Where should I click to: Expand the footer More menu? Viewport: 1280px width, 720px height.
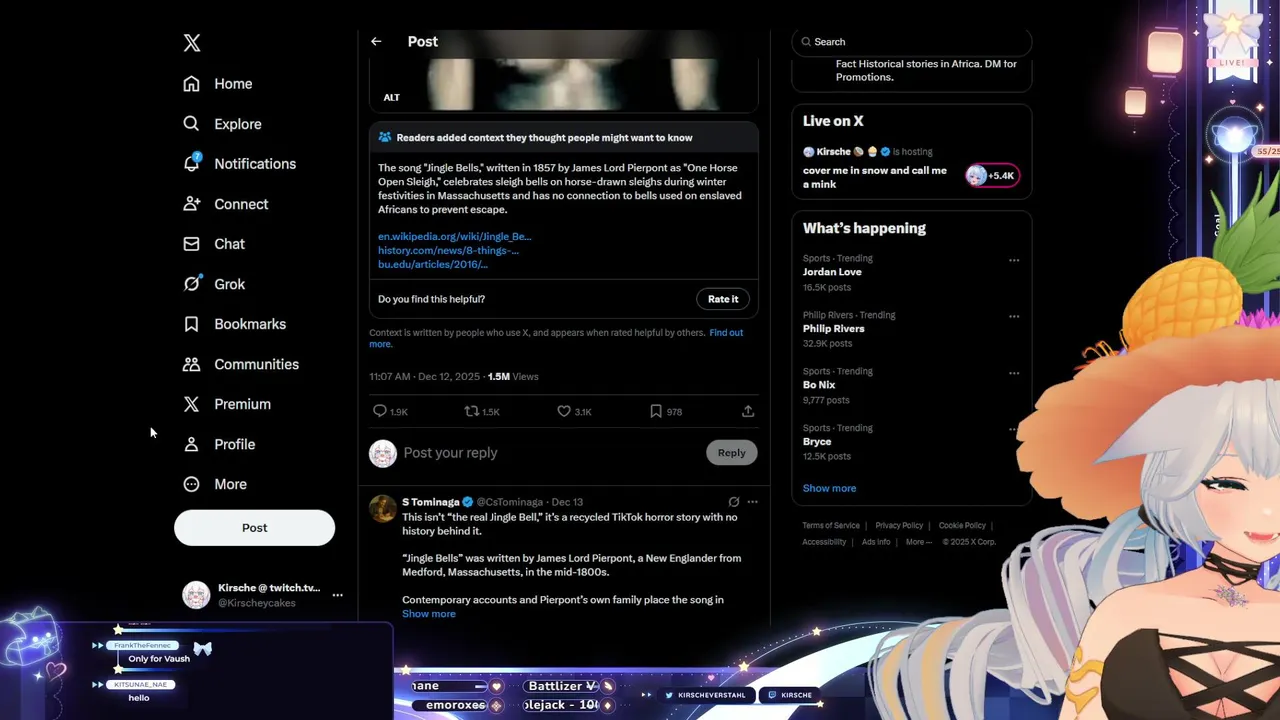919,542
